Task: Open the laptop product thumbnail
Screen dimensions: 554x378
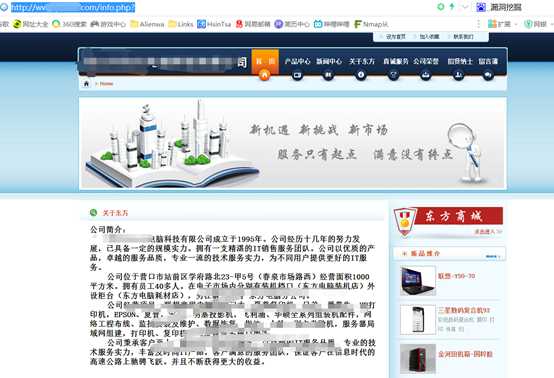Action: (418, 281)
